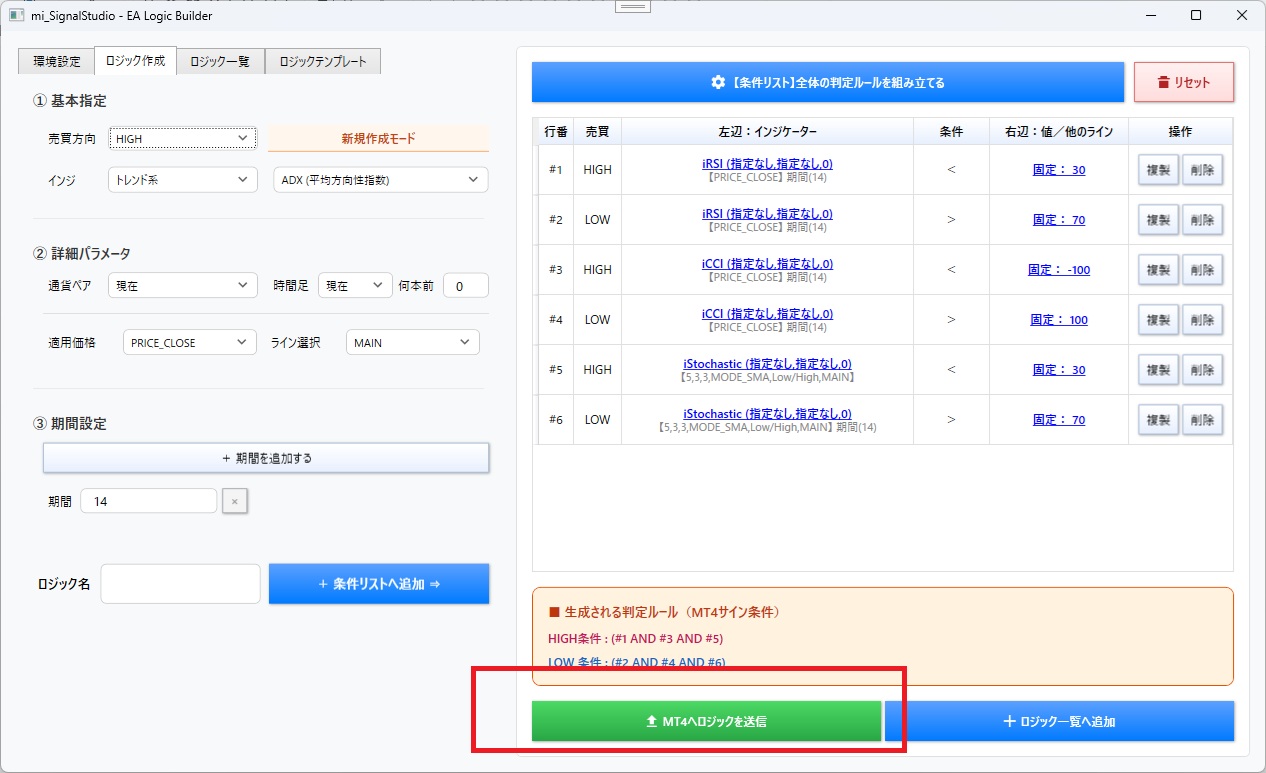Viewport: 1266px width, 773px height.
Task: Delete row #2 with 削除
Action: point(1202,220)
